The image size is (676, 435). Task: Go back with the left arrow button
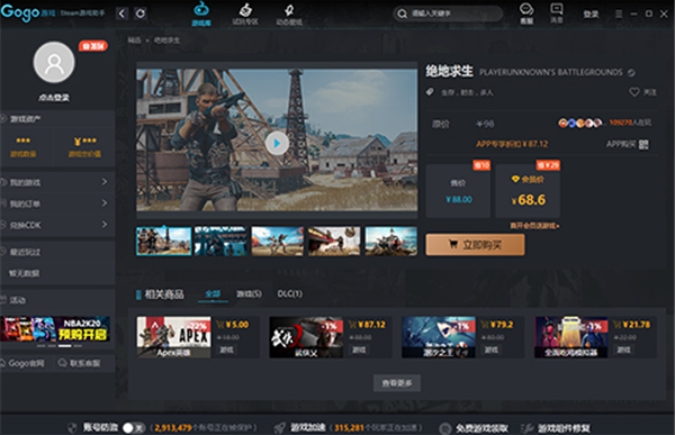pyautogui.click(x=122, y=13)
